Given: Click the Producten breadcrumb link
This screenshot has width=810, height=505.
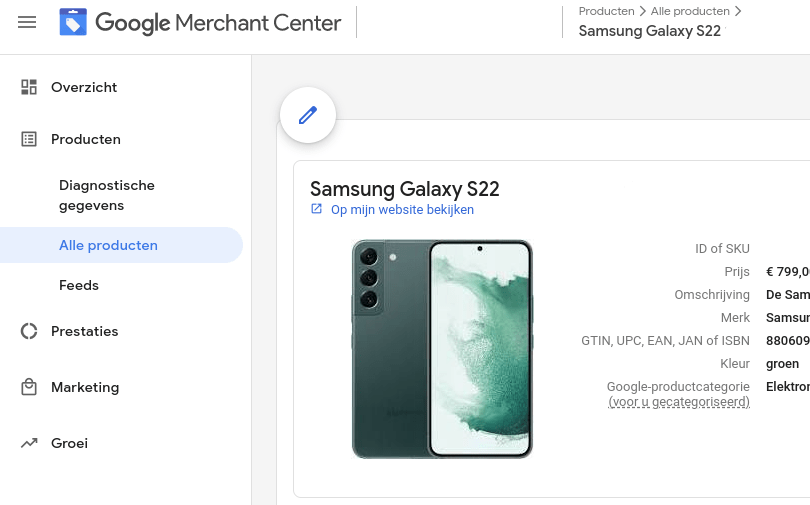Looking at the screenshot, I should pos(607,11).
